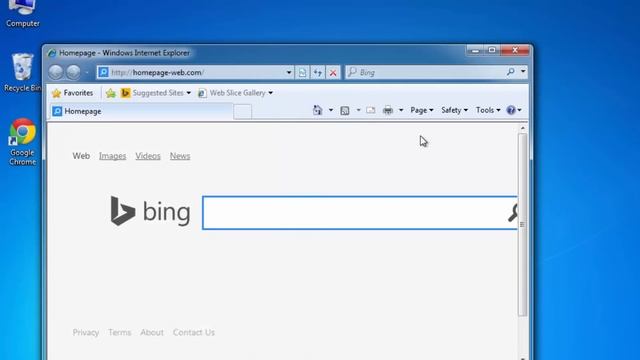
Task: Open the Terms footer link
Action: click(x=120, y=332)
